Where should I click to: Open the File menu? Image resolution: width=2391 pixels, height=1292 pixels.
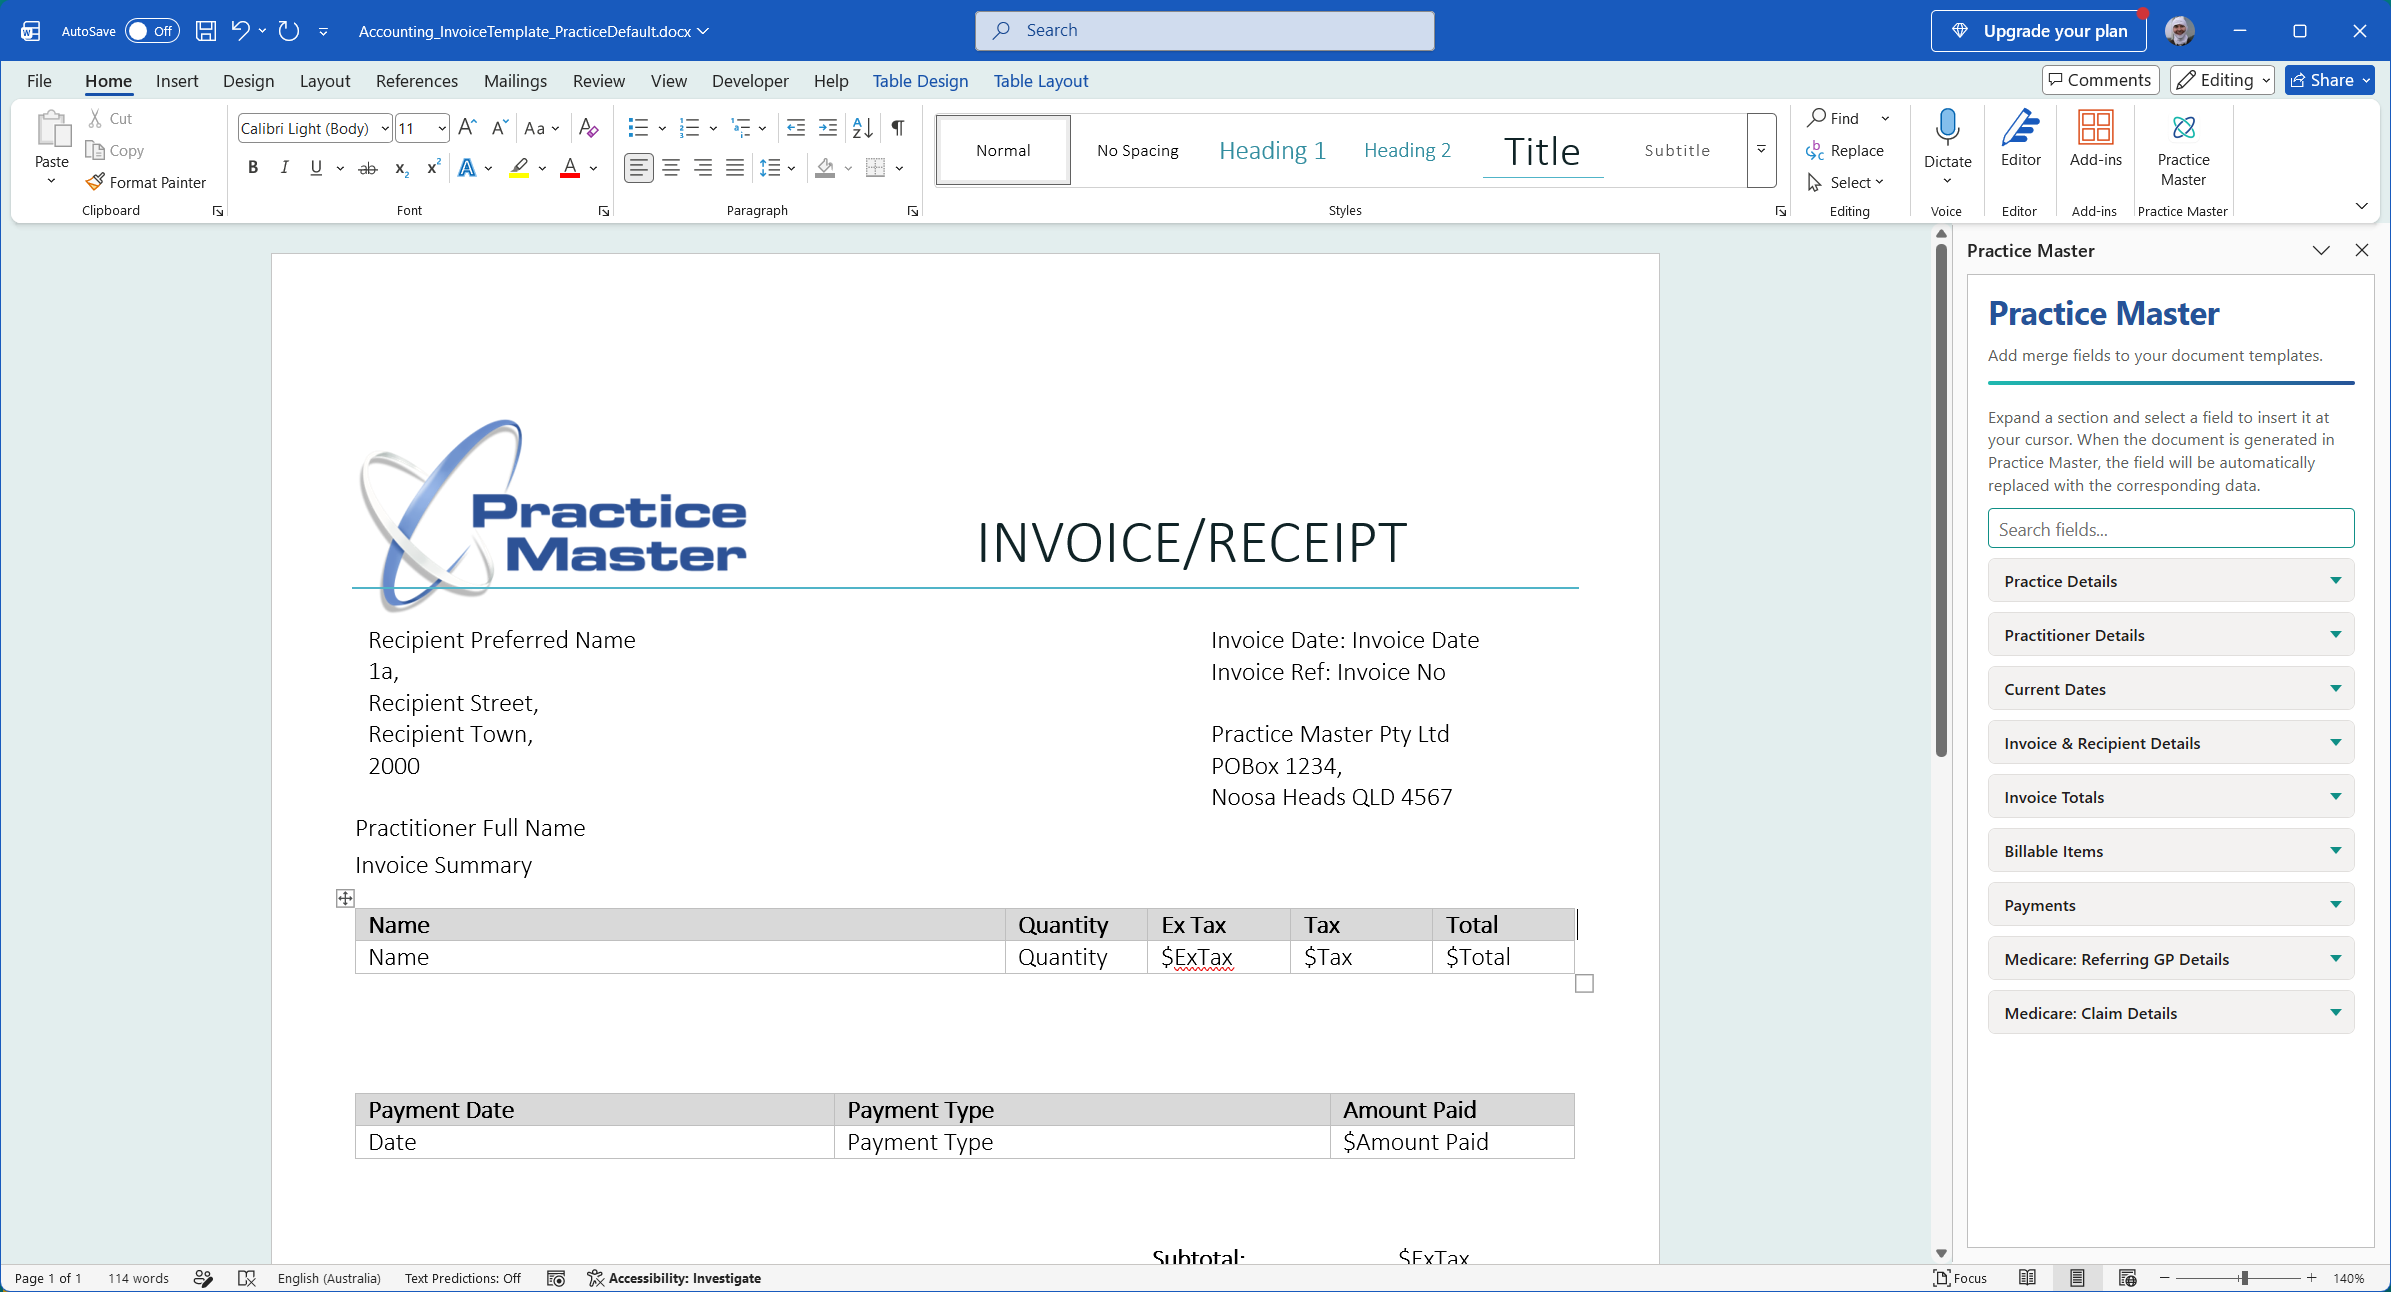click(x=39, y=81)
